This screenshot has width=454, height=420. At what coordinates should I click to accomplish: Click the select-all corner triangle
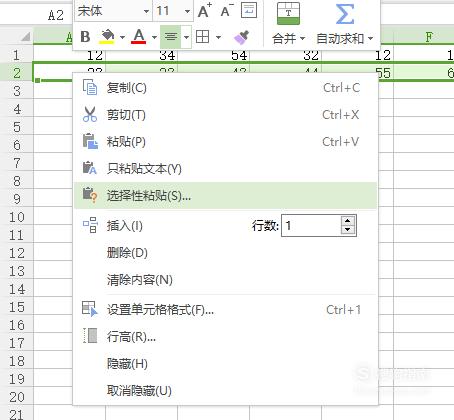pos(25,36)
